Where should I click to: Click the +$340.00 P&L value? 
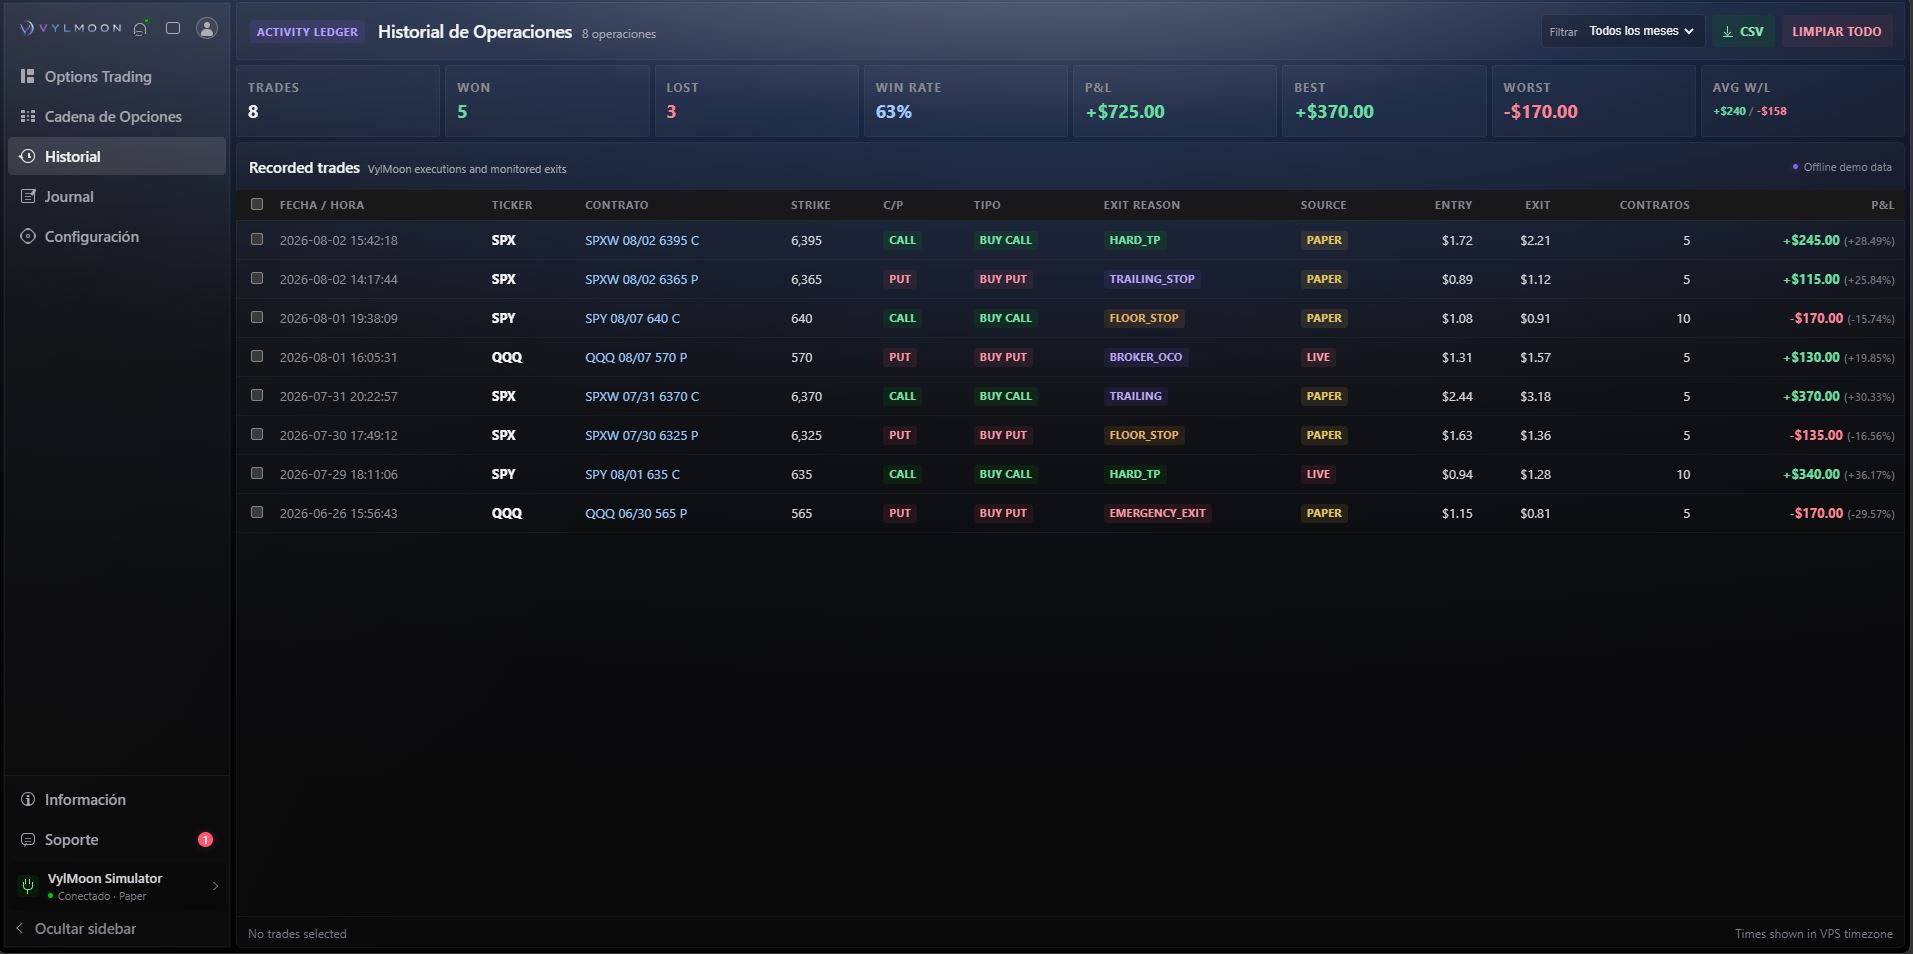point(1811,474)
